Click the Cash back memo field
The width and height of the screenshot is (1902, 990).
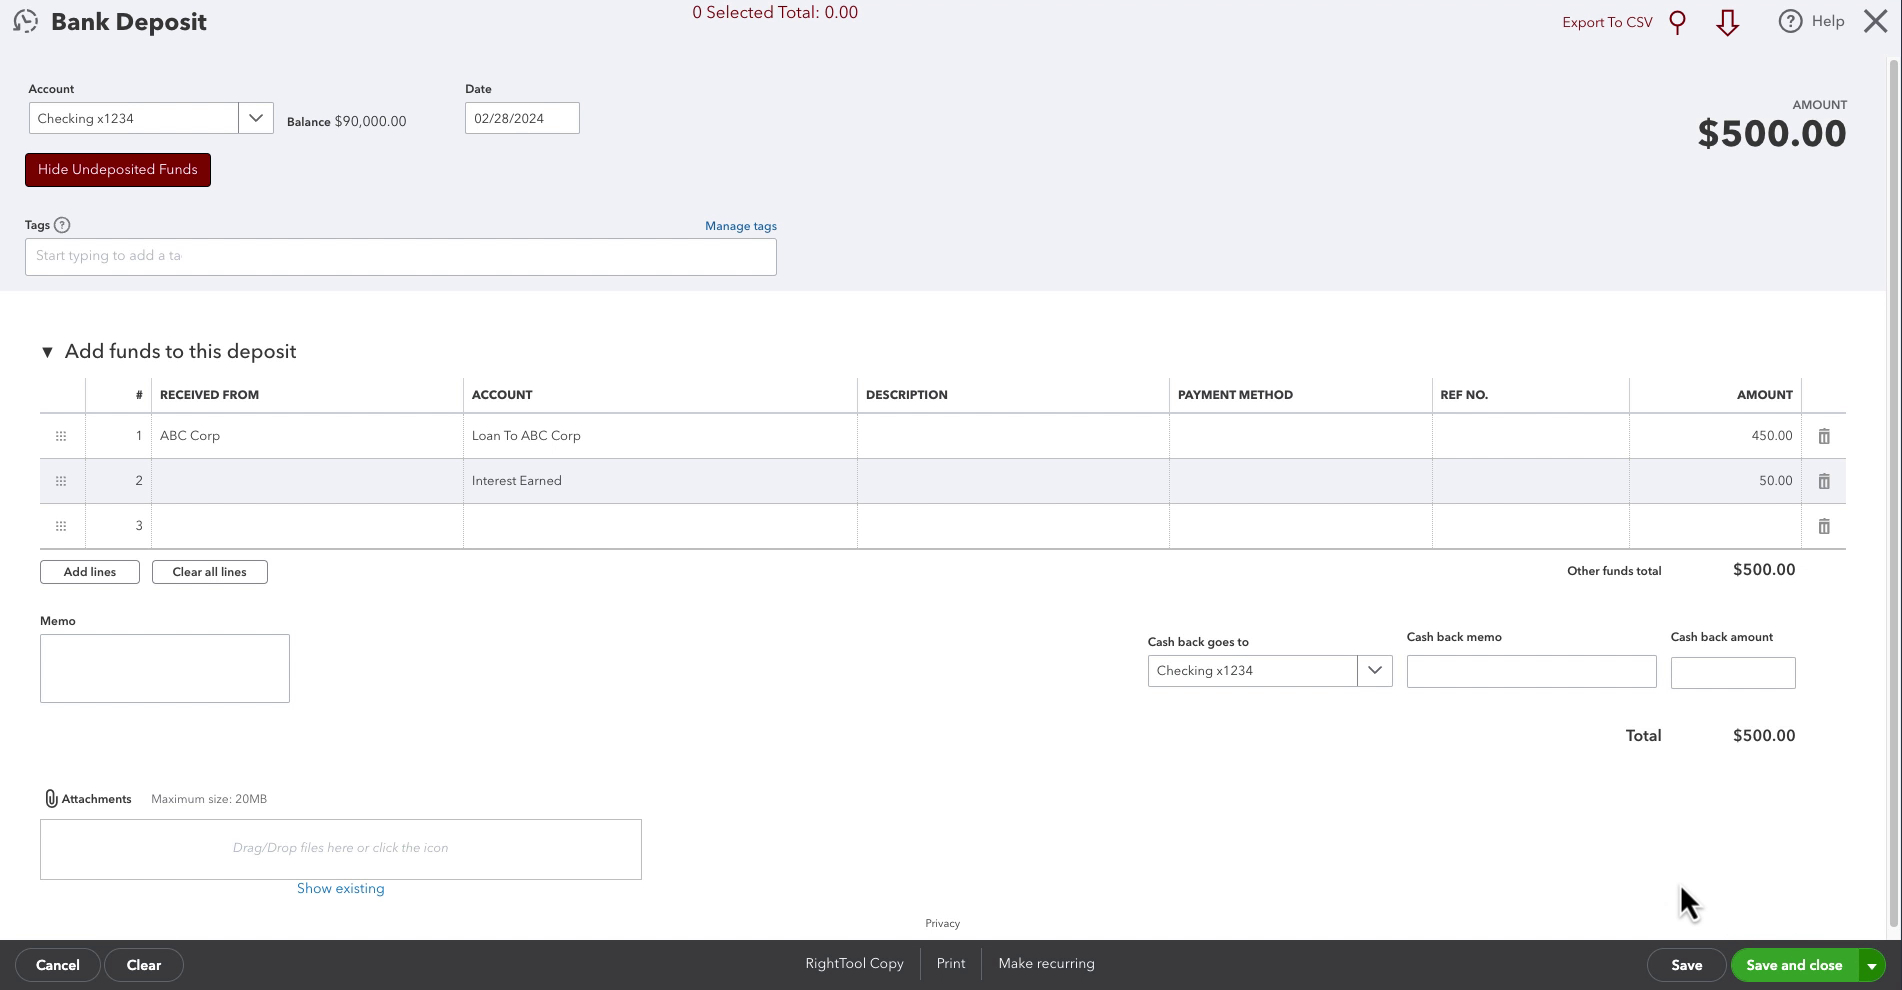1531,671
